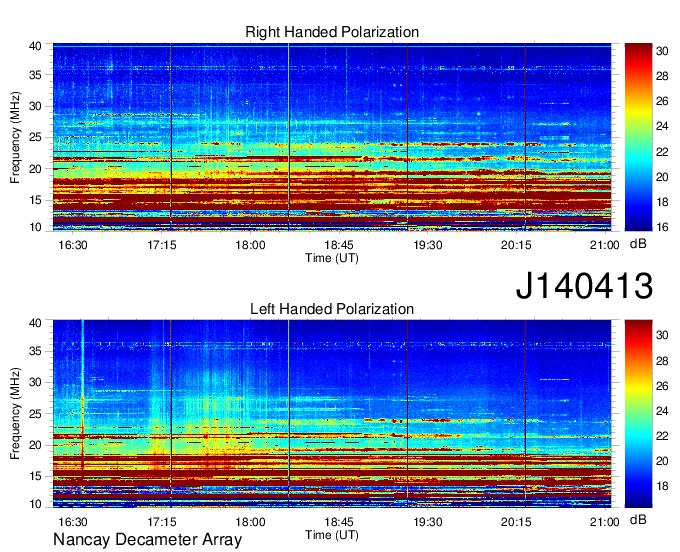Image resolution: width=680 pixels, height=552 pixels.
Task: Select the J140413 observation label
Action: (584, 286)
